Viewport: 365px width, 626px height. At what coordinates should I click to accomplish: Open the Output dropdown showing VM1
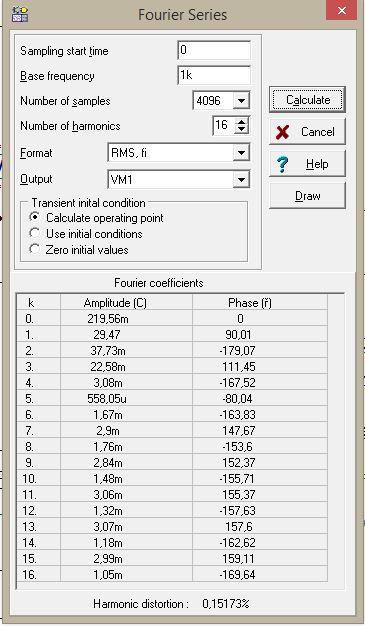pyautogui.click(x=241, y=180)
